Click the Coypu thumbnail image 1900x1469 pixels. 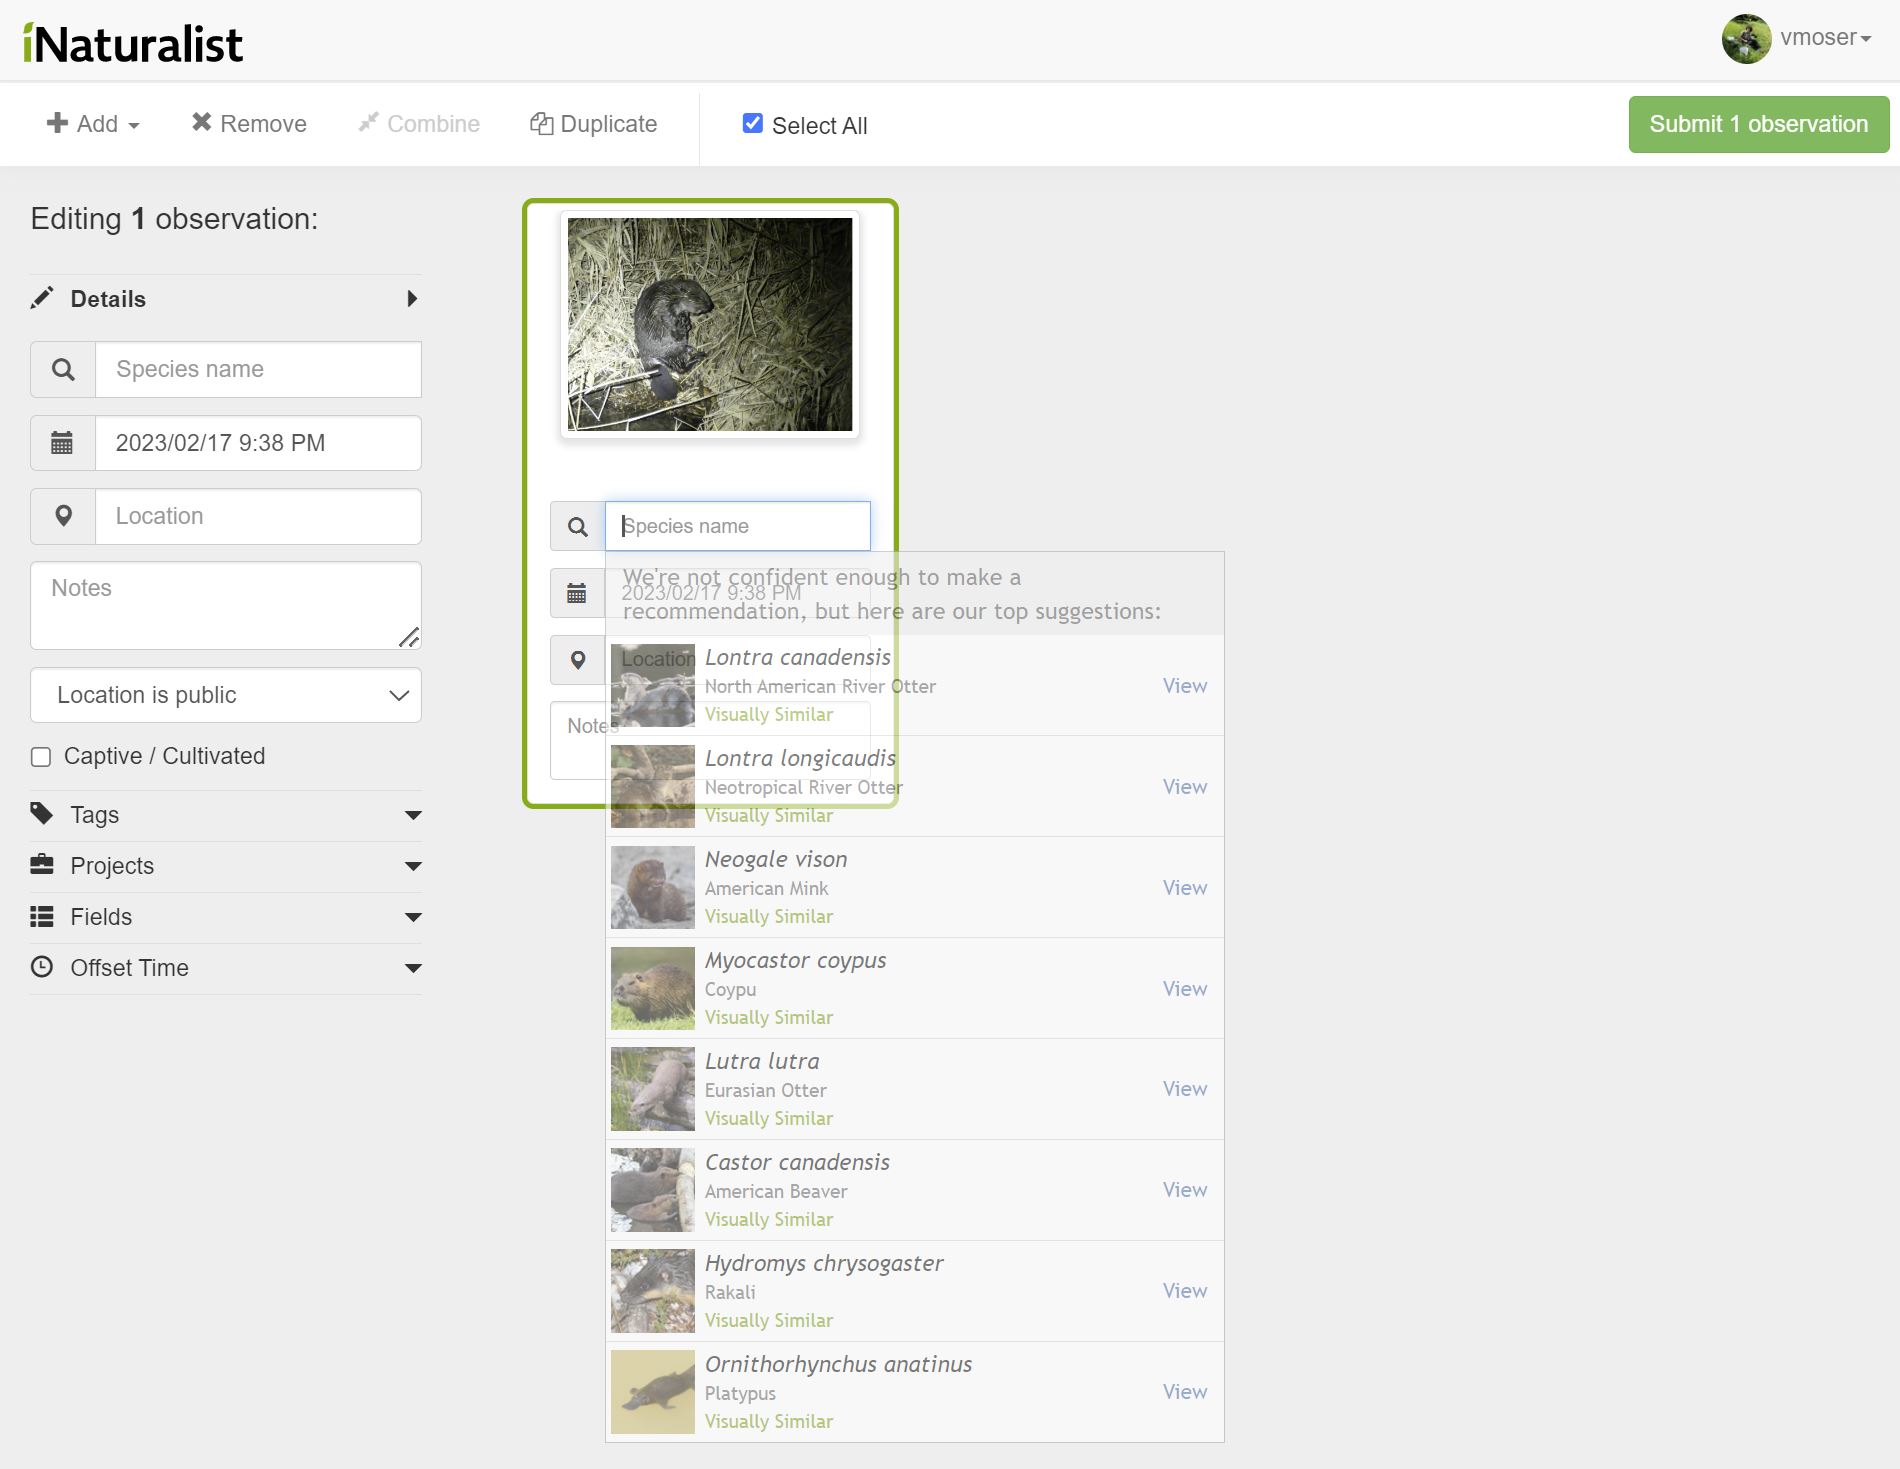coord(653,989)
